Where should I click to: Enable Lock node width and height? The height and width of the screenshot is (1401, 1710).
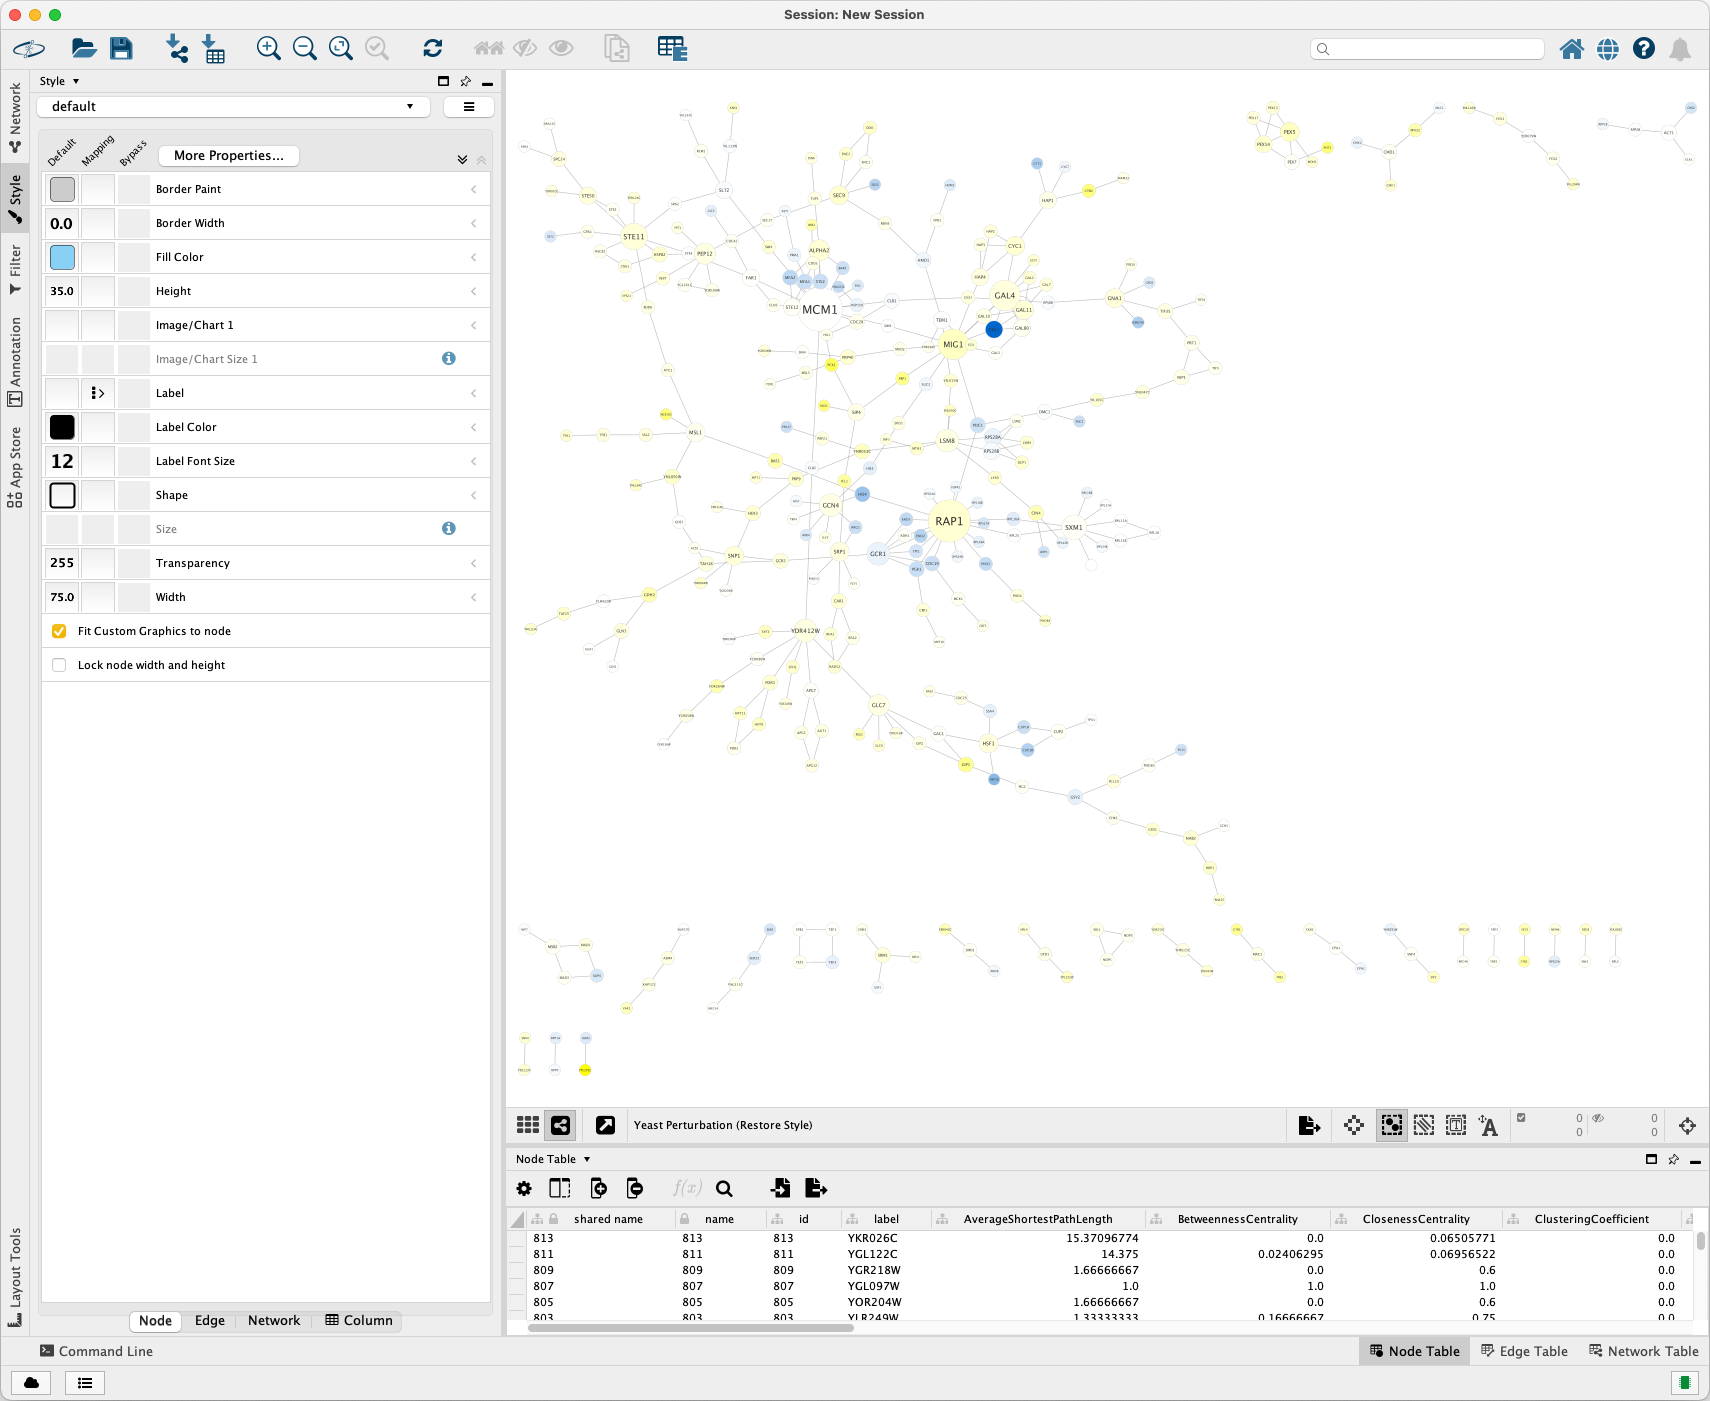point(59,665)
